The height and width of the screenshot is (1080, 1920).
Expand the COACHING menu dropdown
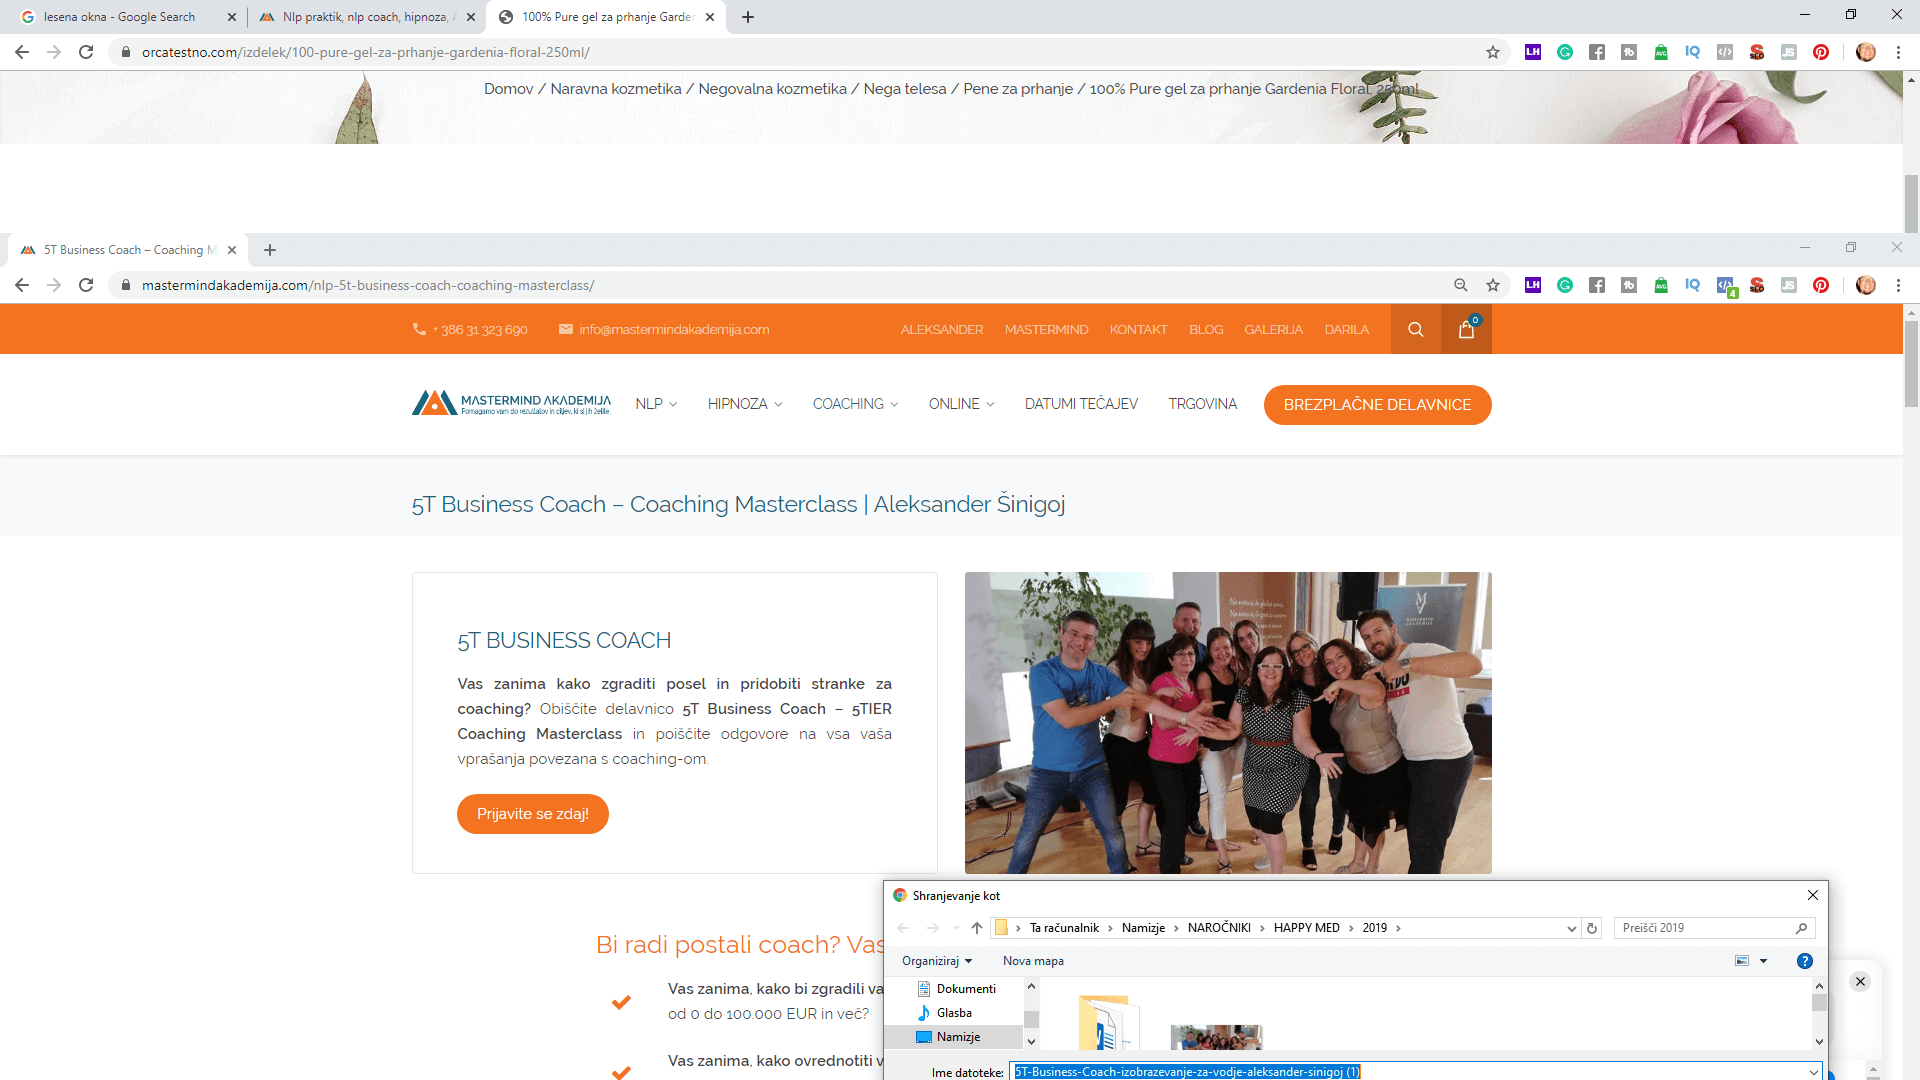click(x=855, y=404)
